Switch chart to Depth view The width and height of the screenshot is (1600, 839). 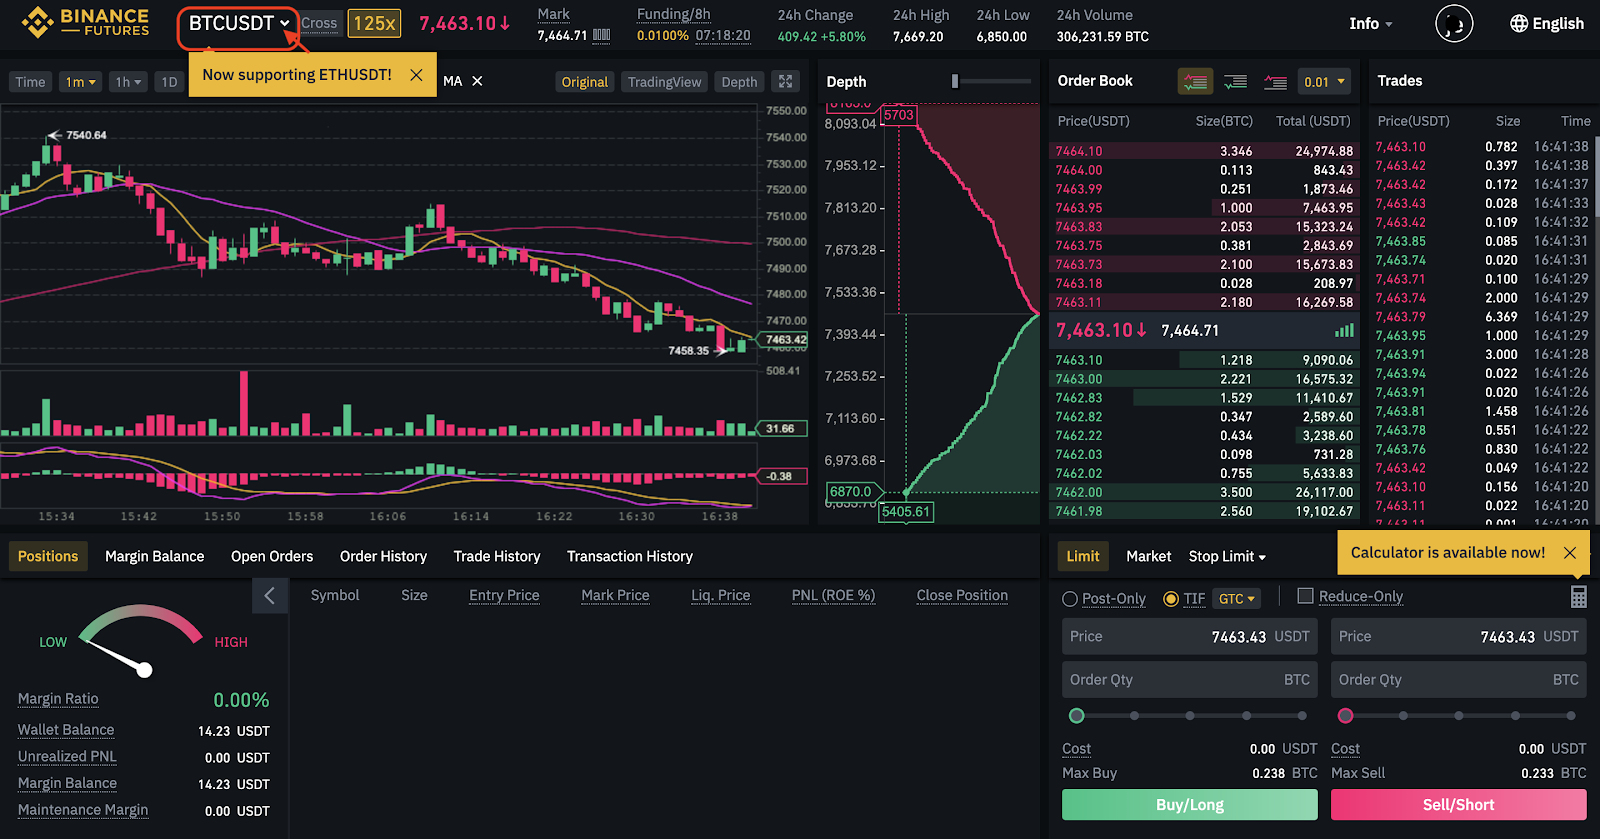tap(739, 82)
